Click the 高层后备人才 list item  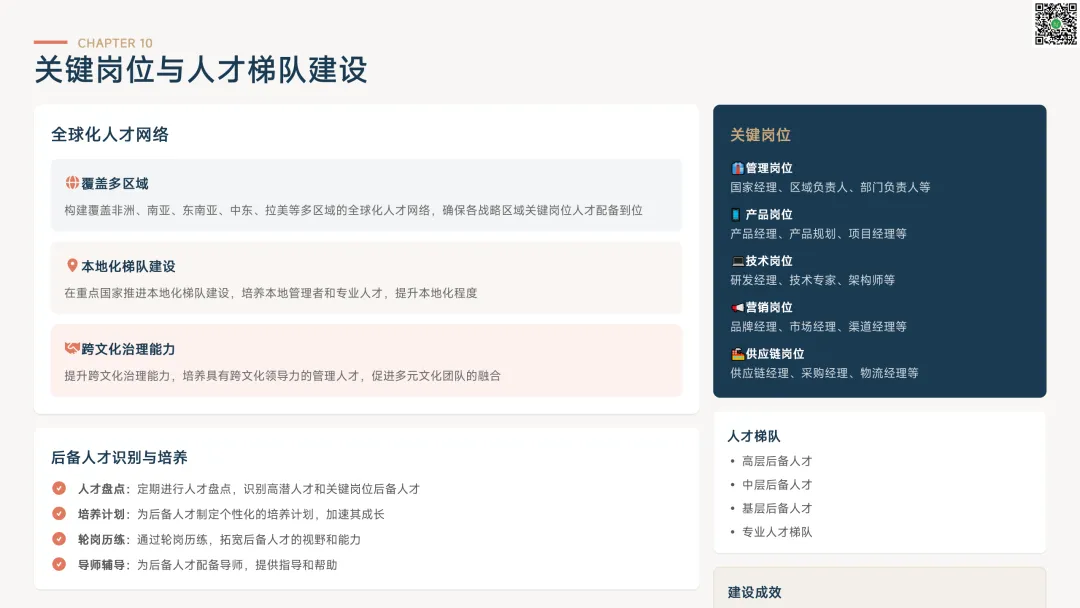[x=777, y=461]
